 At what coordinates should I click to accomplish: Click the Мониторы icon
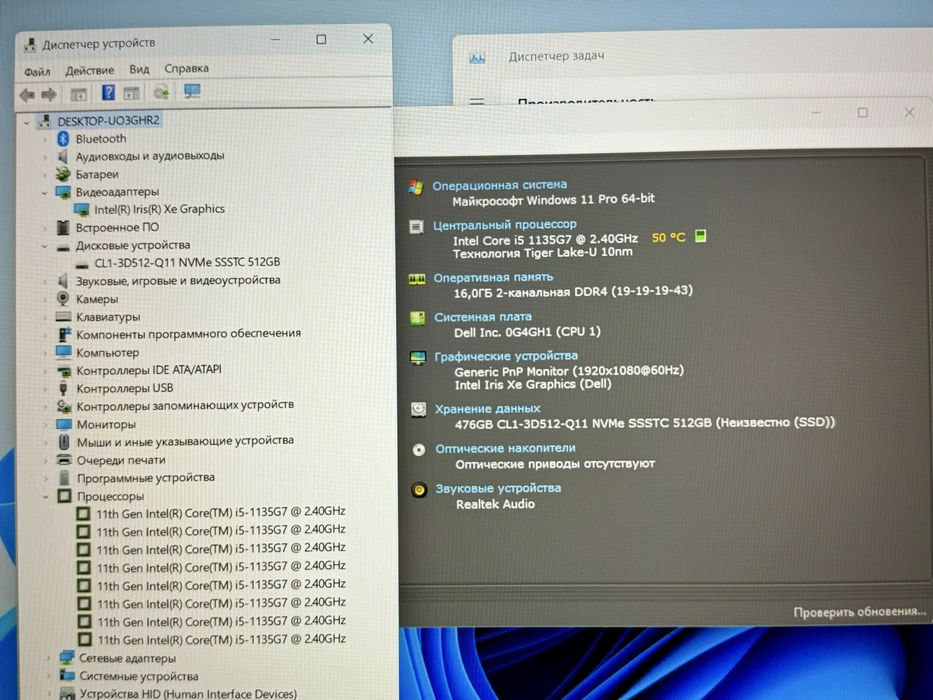pos(64,424)
